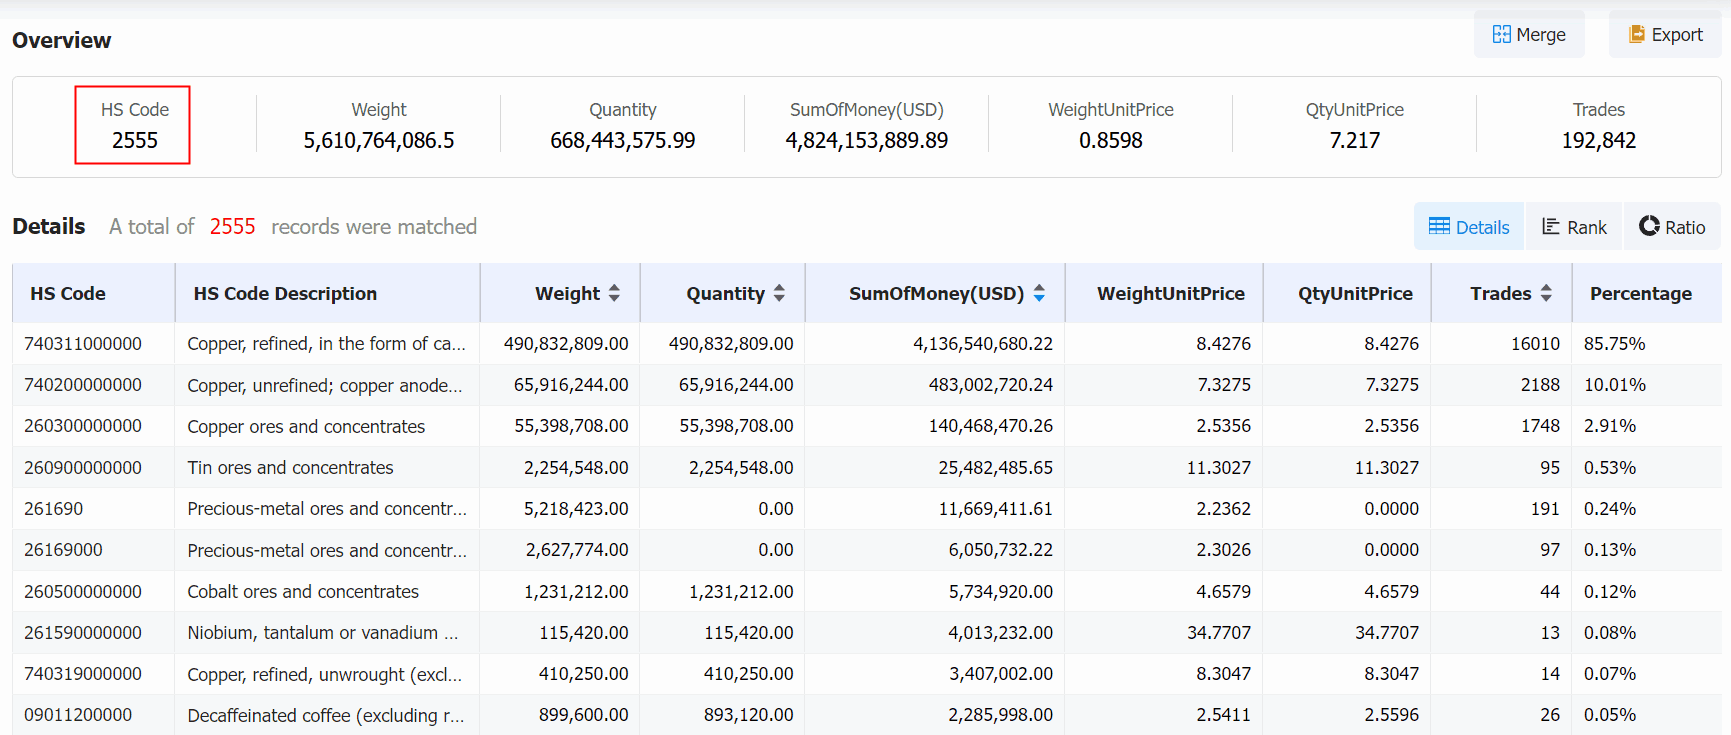Click 'Tin ores and concentrates' description
Viewport: 1731px width, 735px height.
(x=290, y=468)
